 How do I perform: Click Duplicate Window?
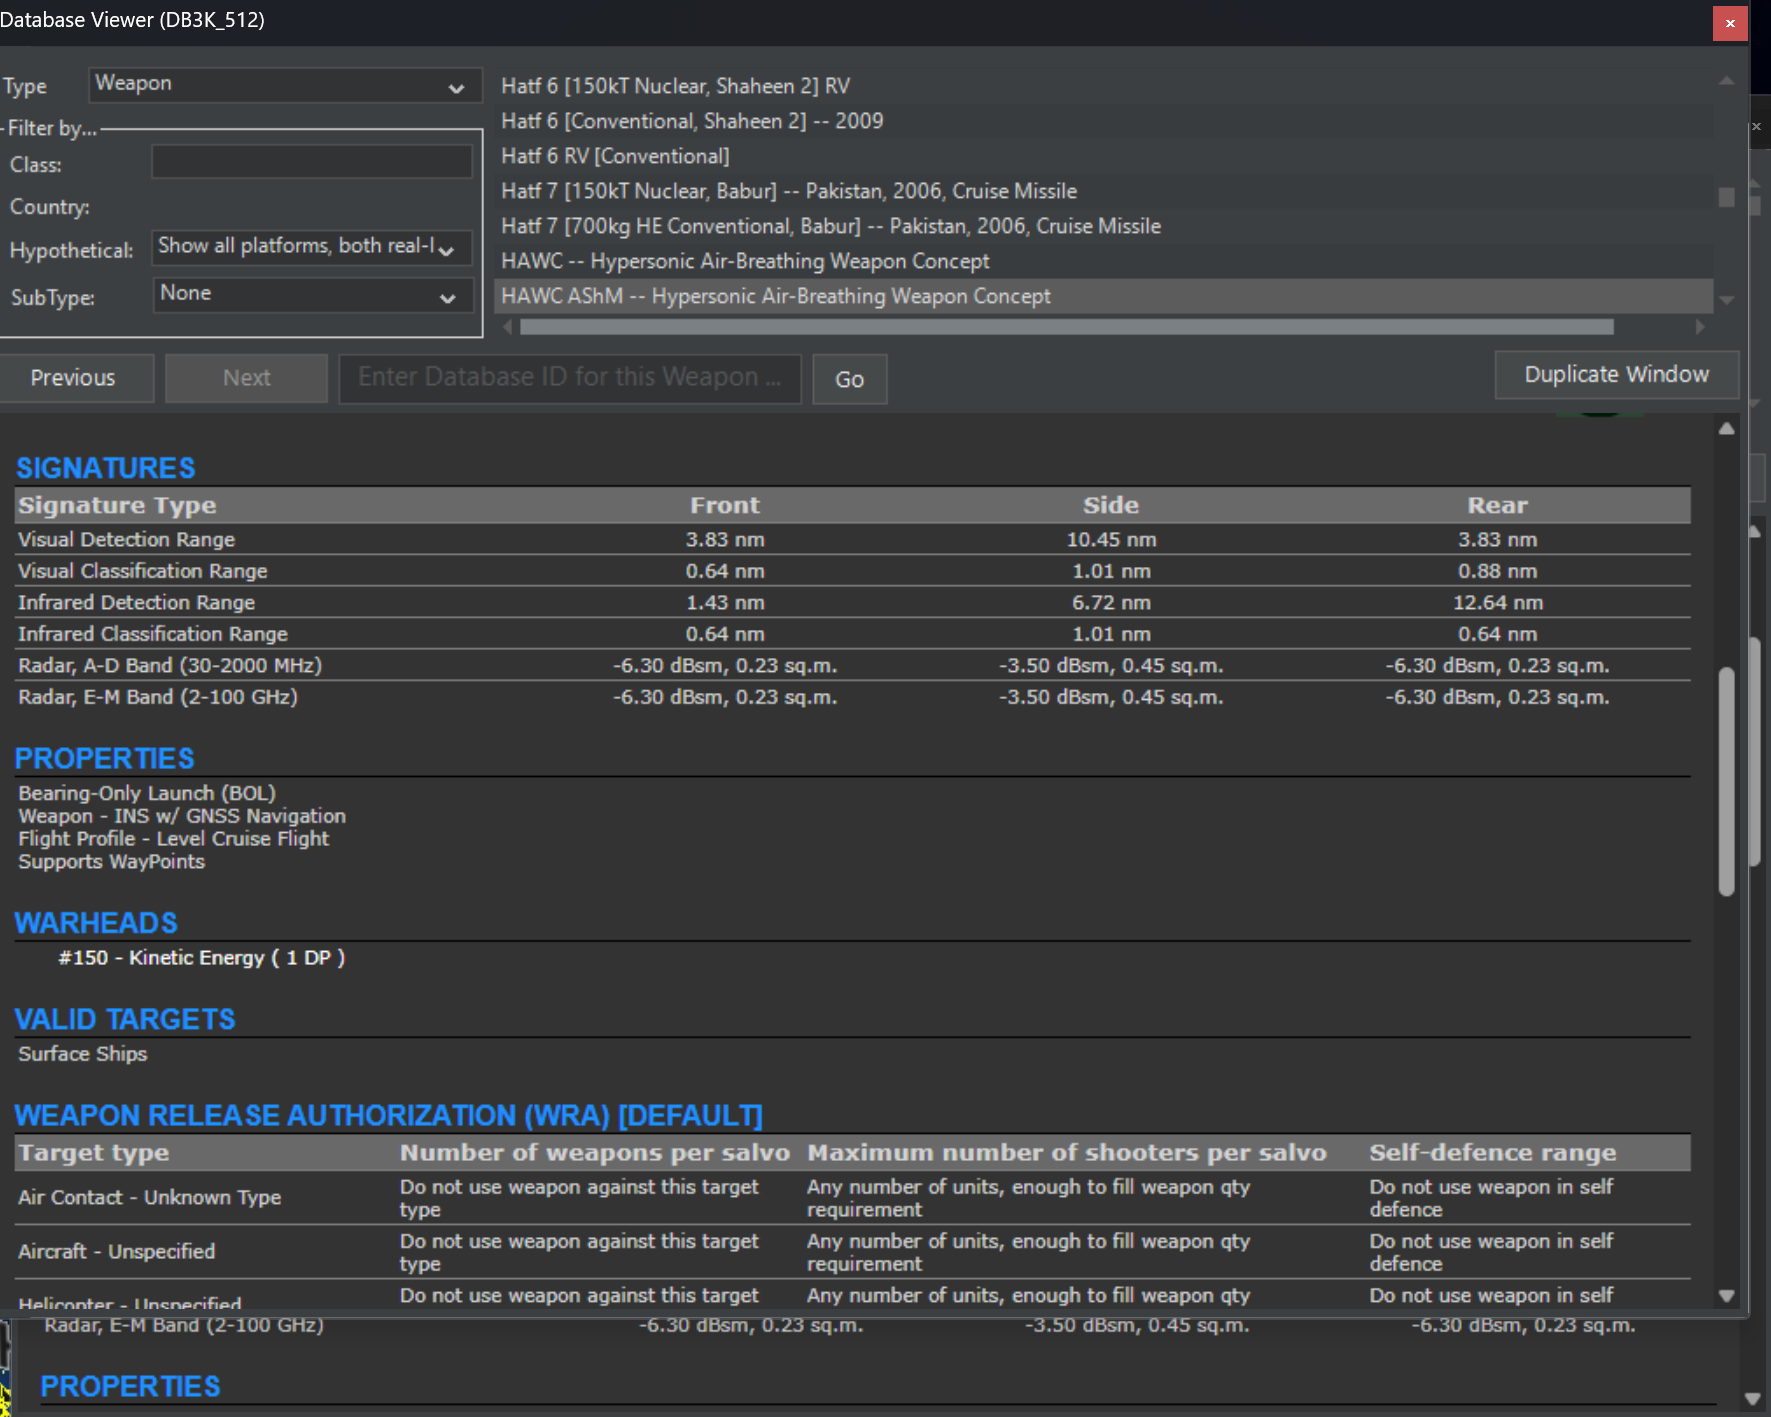click(1615, 375)
